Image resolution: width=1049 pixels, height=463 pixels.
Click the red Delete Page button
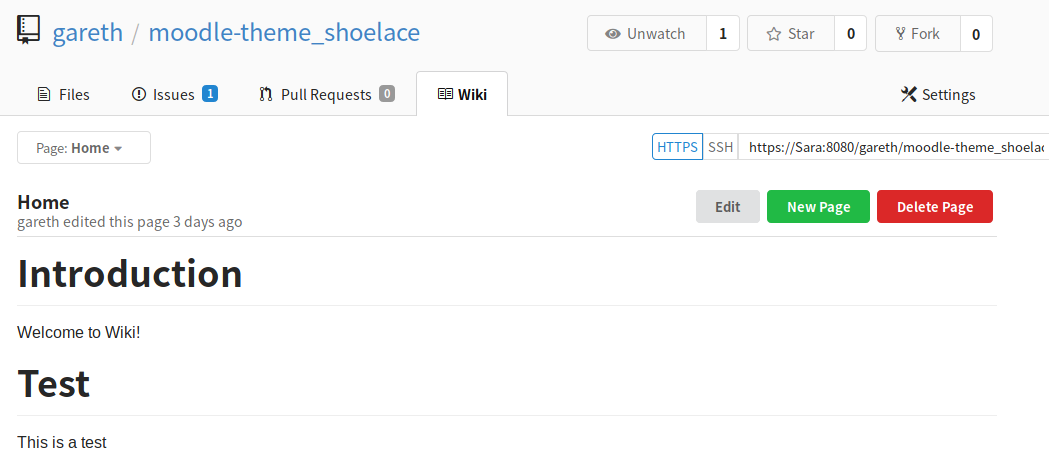pyautogui.click(x=935, y=207)
